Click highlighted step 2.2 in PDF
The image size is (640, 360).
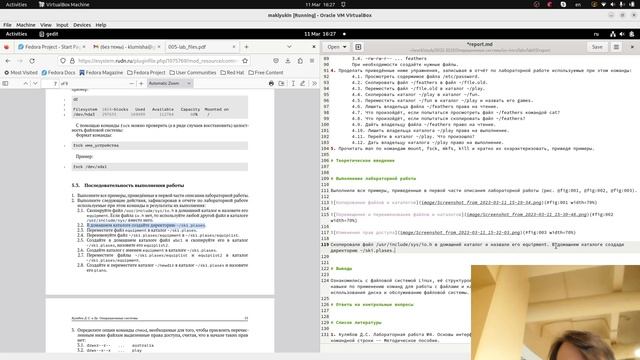pos(146,225)
